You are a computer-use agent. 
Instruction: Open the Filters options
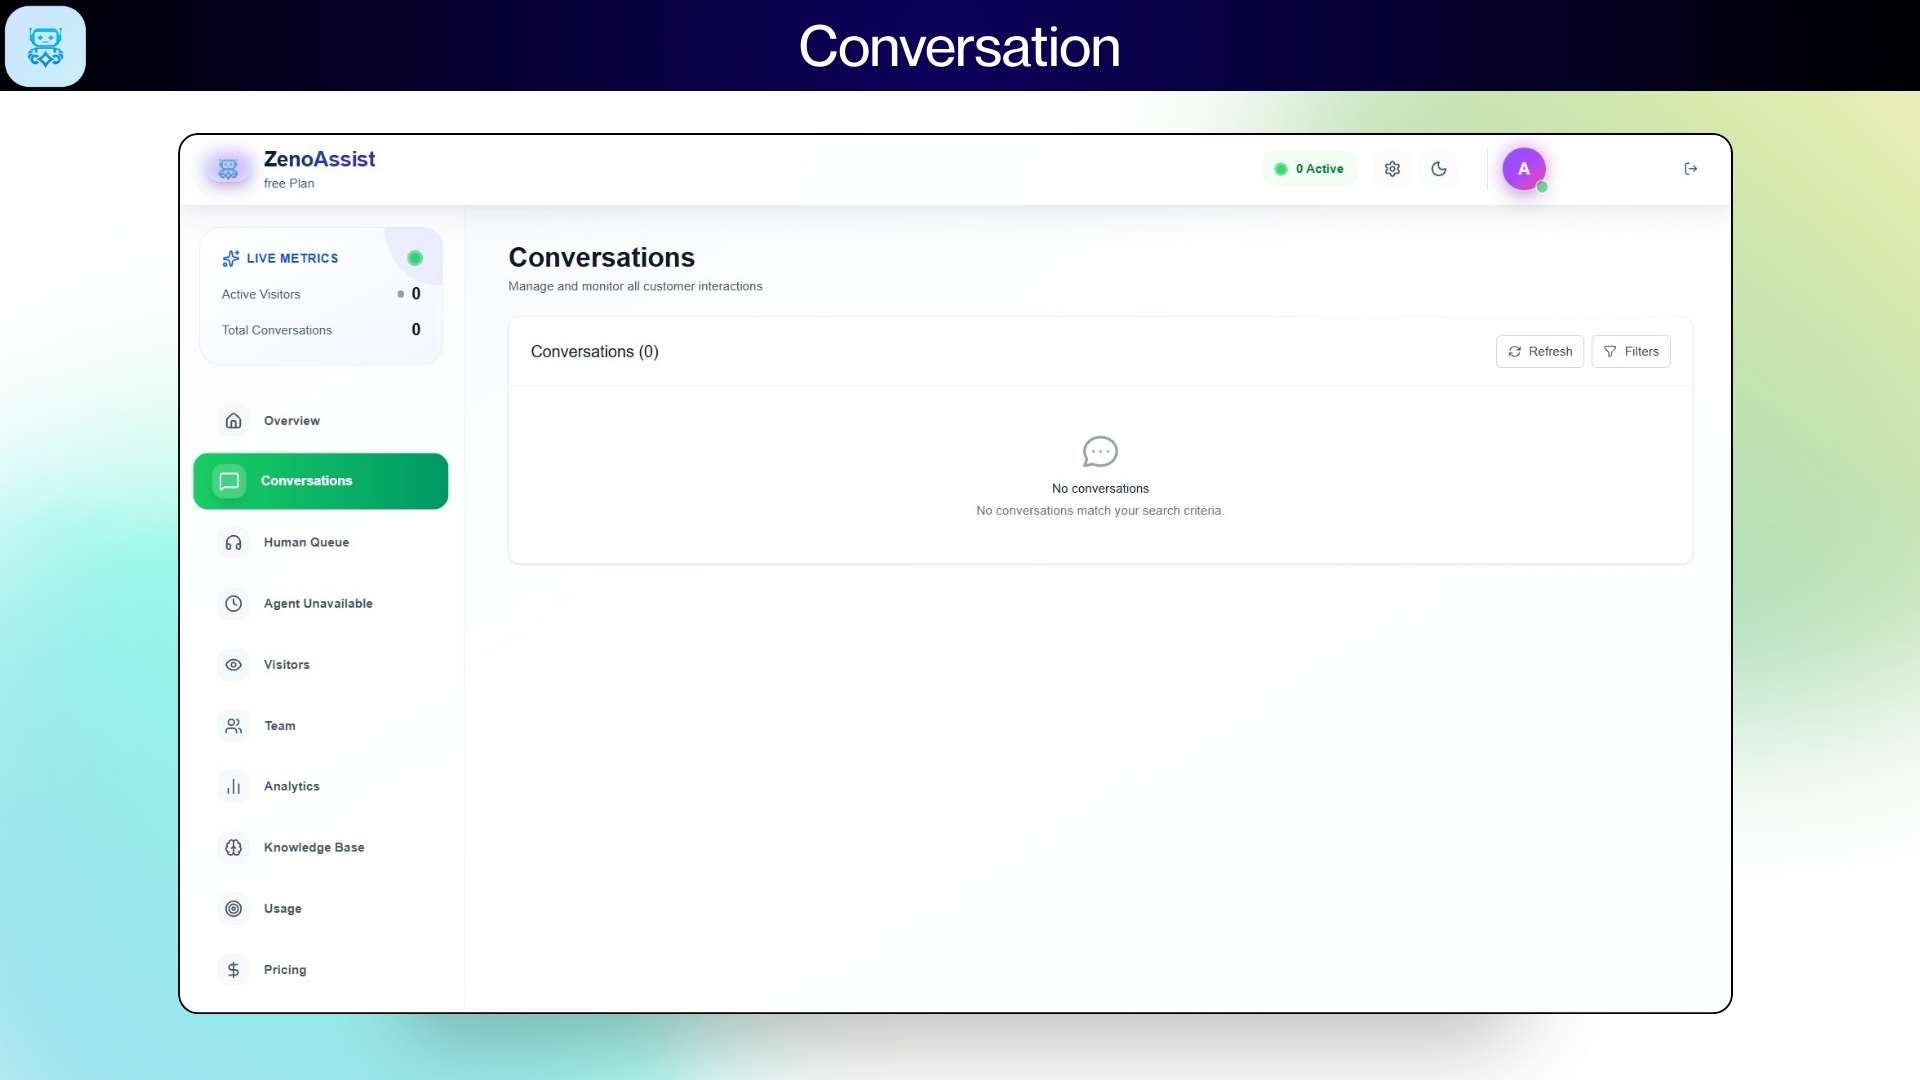(1631, 351)
